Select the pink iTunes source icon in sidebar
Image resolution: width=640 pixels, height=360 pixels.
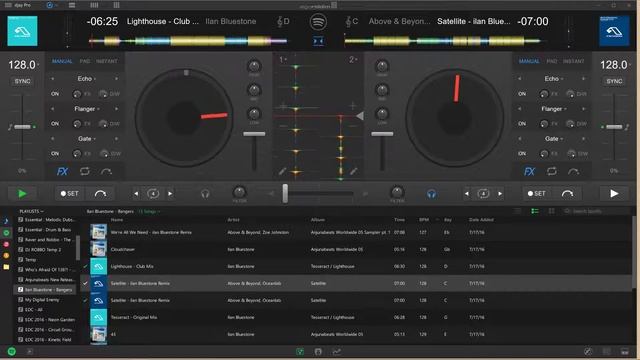6,244
